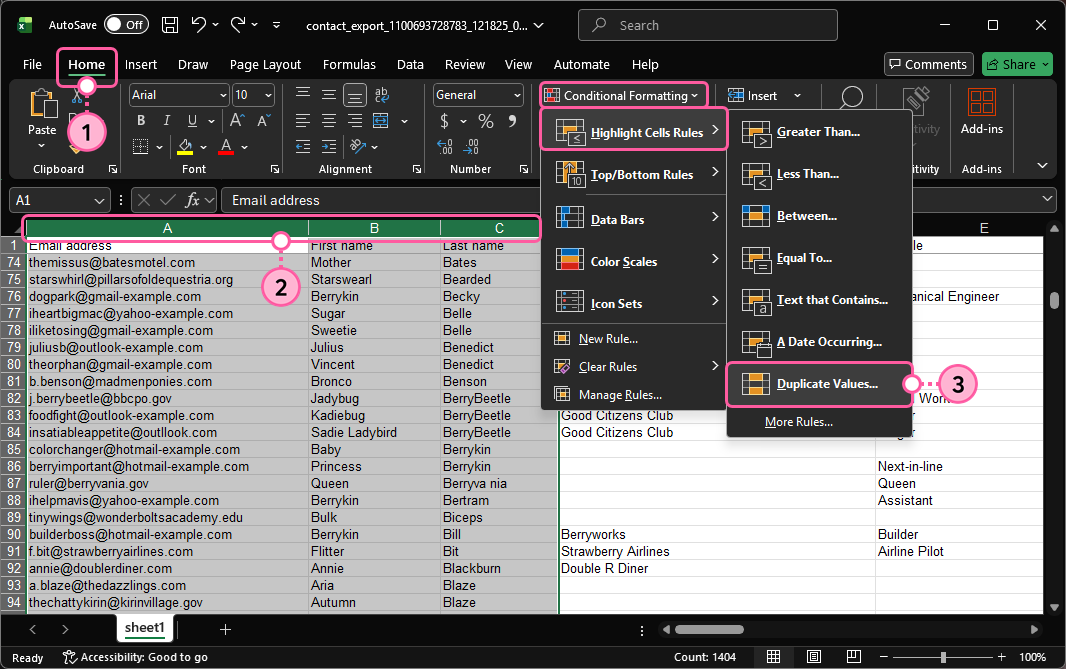Toggle bold formatting
Image resolution: width=1066 pixels, height=669 pixels.
click(x=140, y=119)
